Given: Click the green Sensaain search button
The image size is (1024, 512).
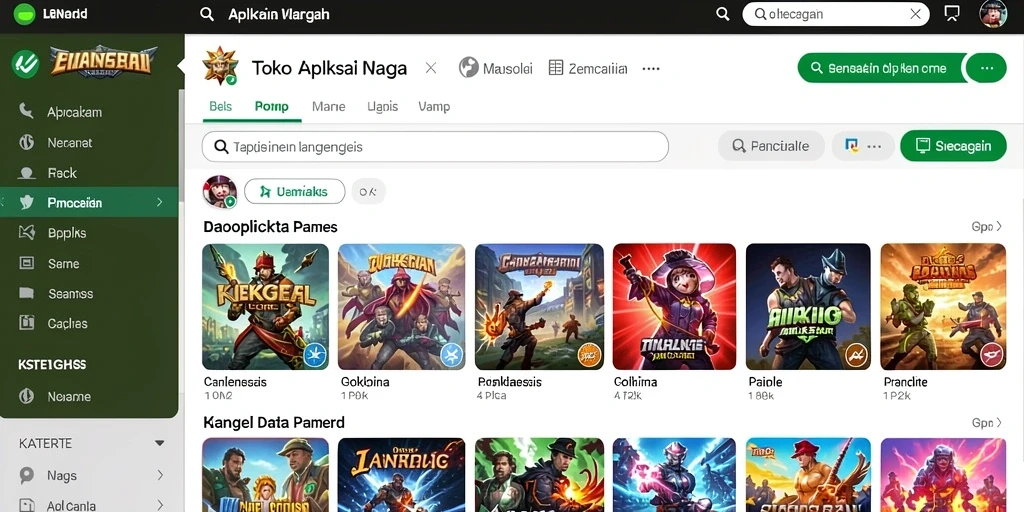Looking at the screenshot, I should (878, 68).
